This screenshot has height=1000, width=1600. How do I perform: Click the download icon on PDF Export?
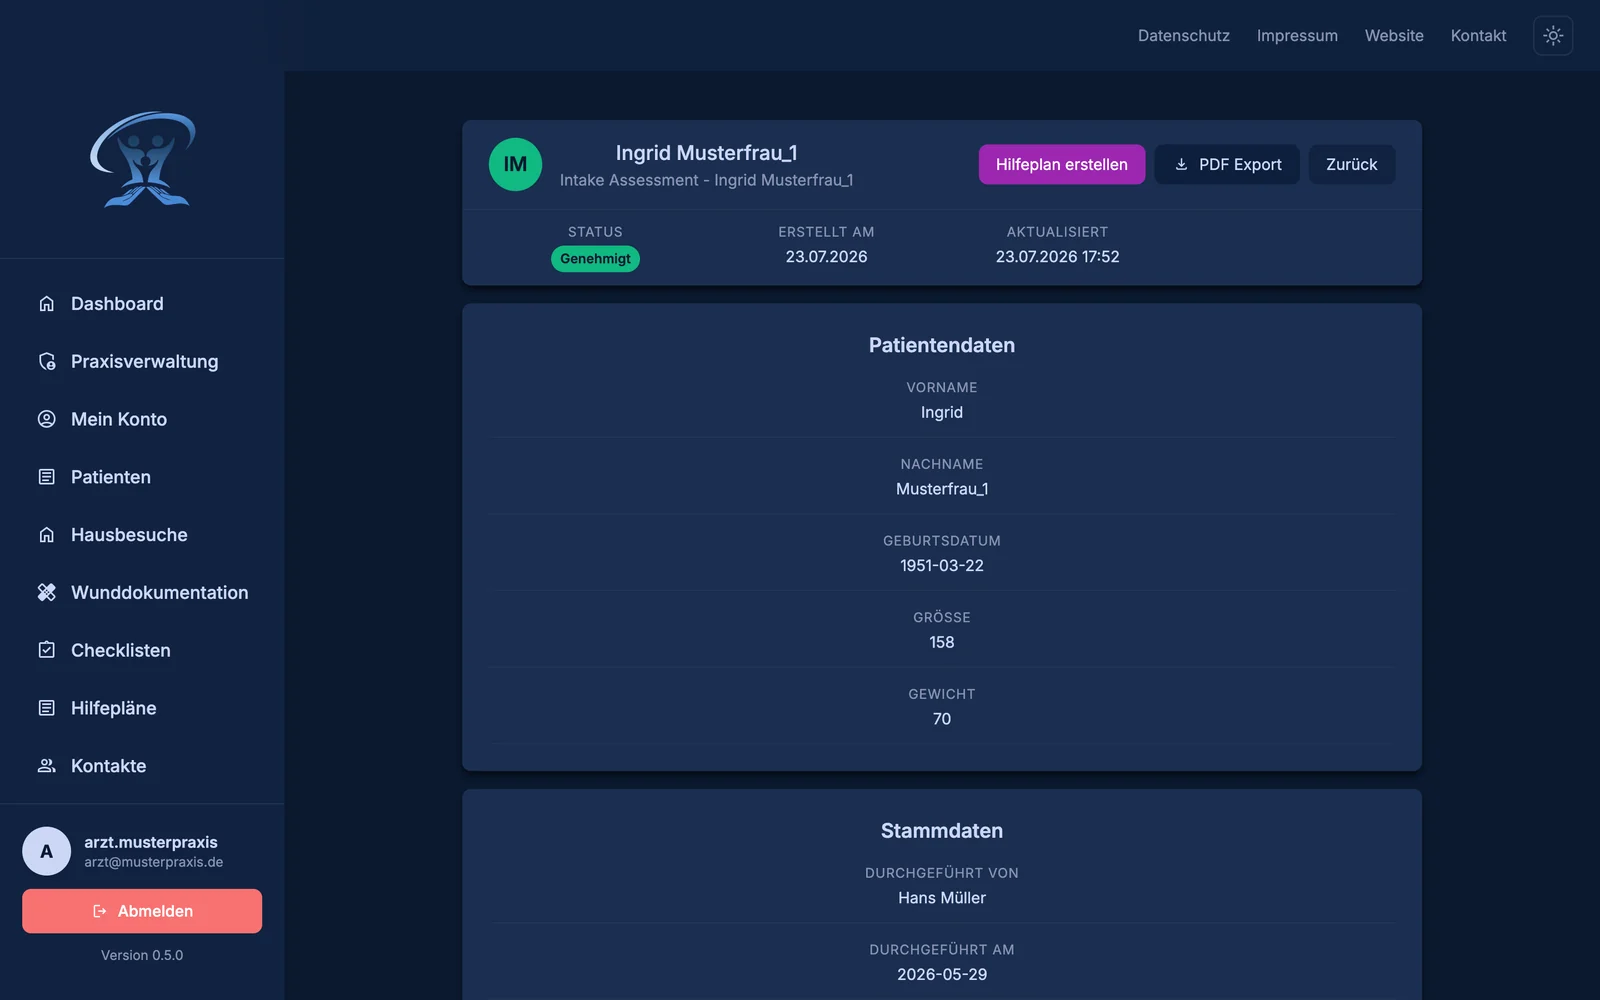tap(1181, 164)
